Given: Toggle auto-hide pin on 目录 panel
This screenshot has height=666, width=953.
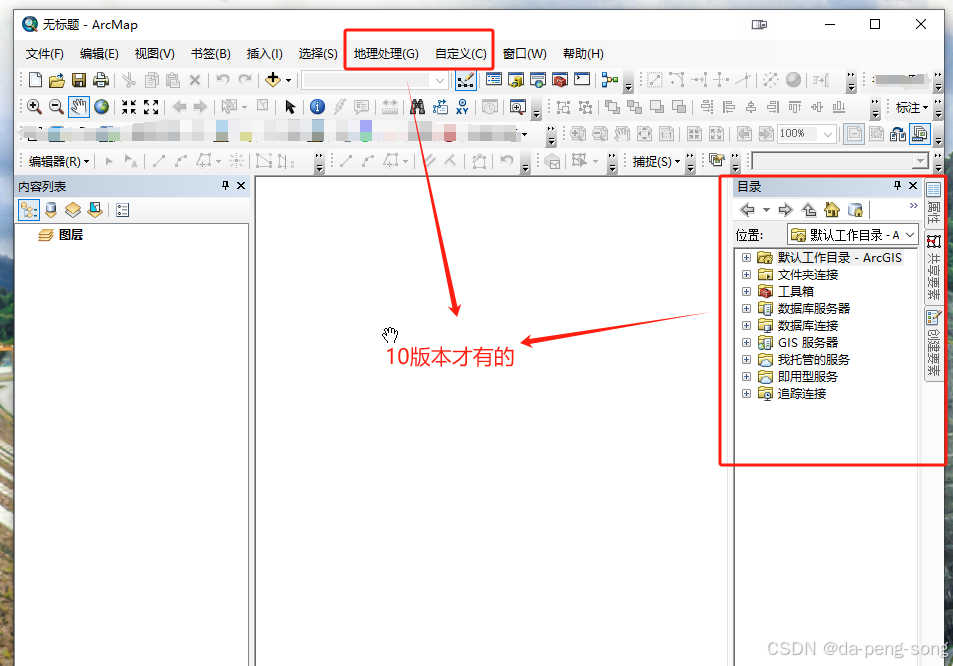Looking at the screenshot, I should coord(897,185).
